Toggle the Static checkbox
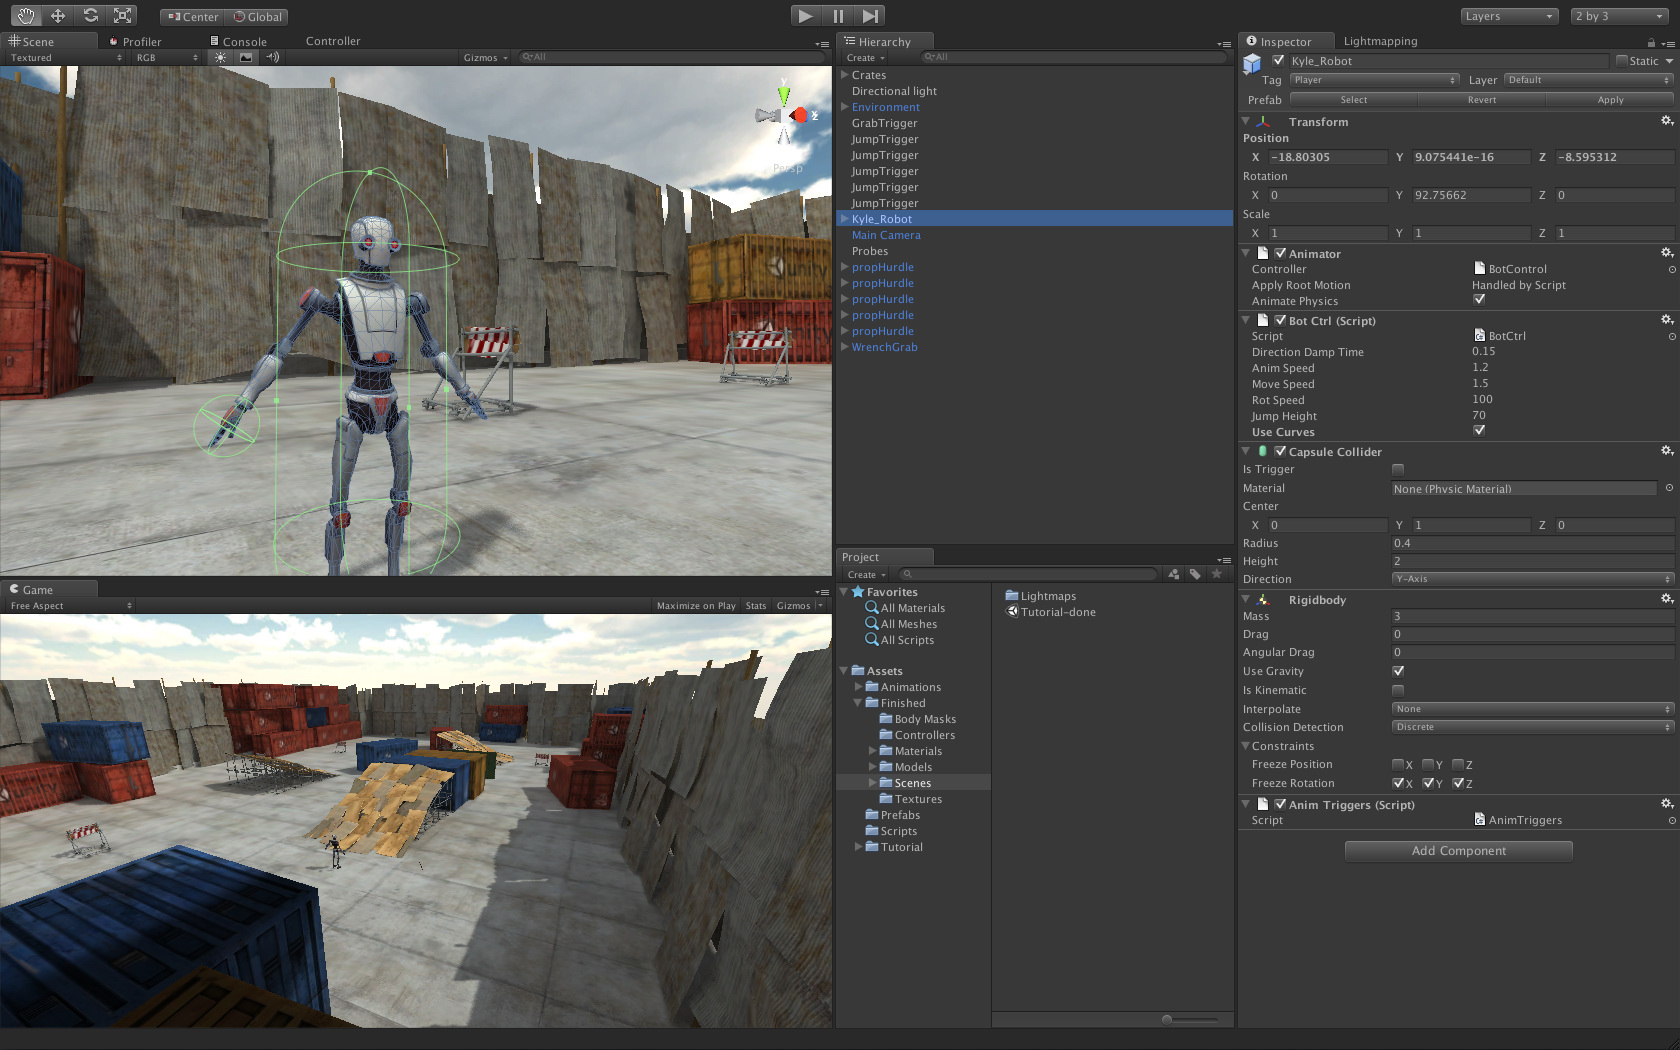 click(1622, 61)
